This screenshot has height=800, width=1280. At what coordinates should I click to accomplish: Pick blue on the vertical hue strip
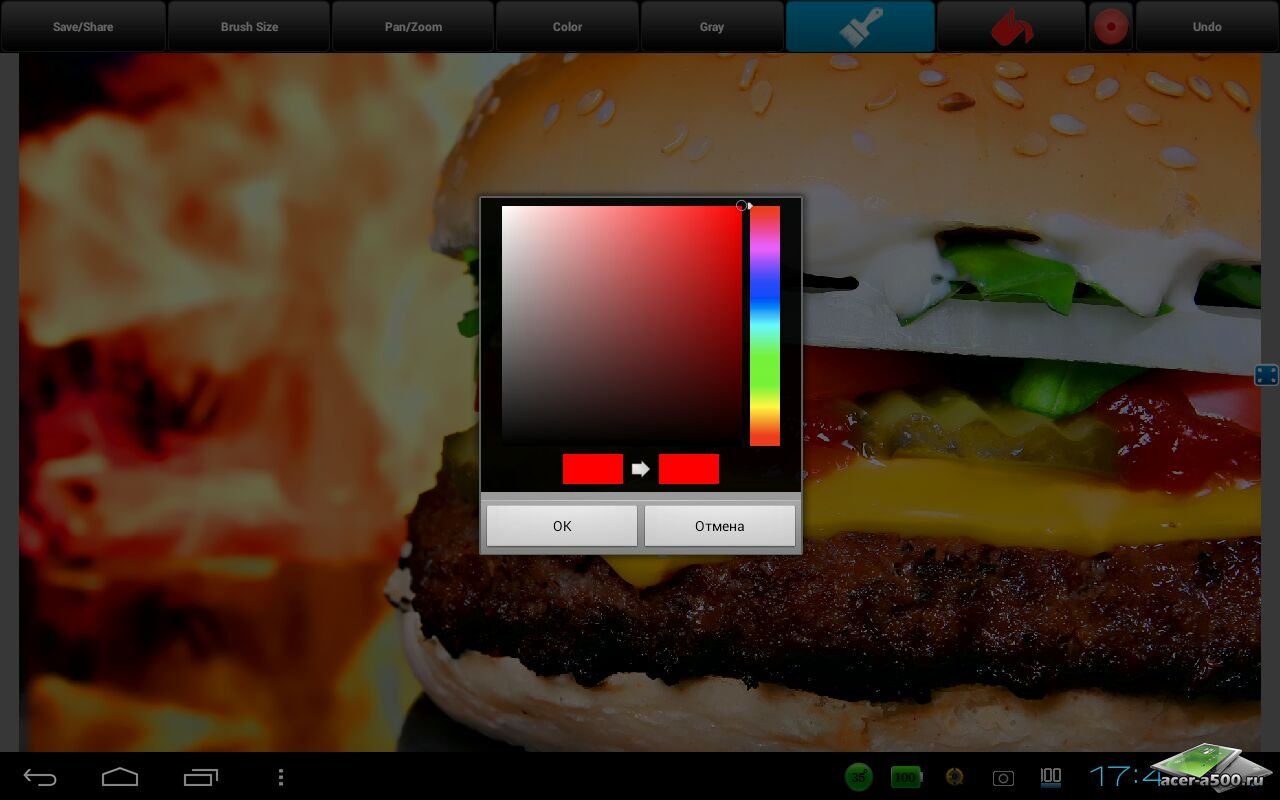pyautogui.click(x=764, y=290)
